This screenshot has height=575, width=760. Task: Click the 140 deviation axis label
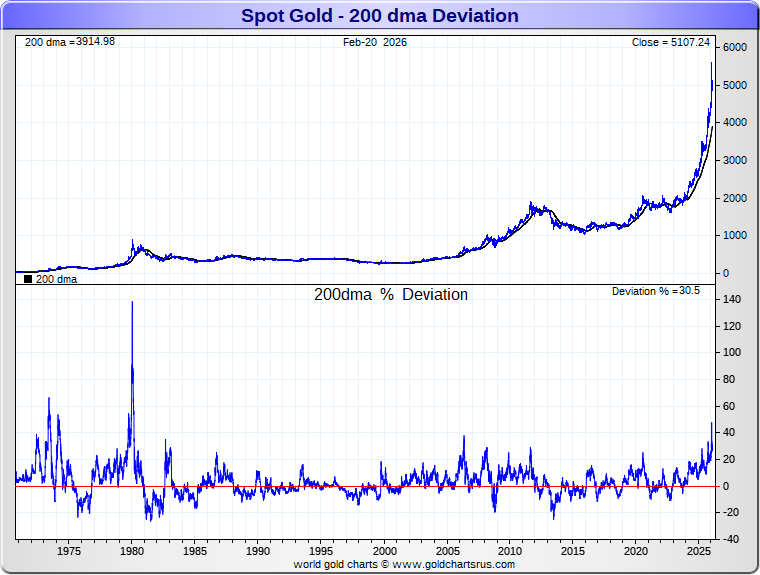tap(732, 300)
